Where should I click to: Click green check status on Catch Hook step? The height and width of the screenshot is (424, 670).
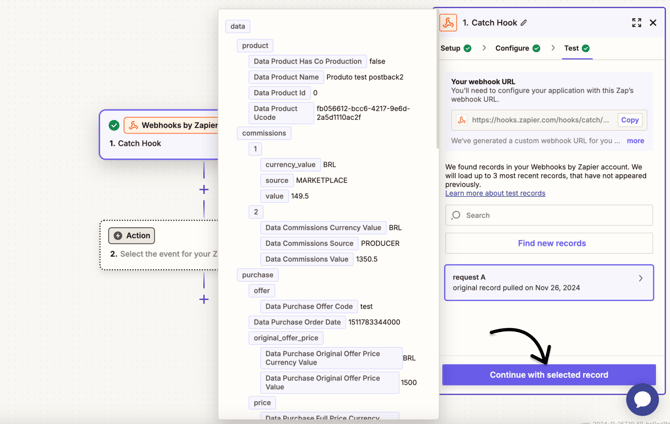114,125
